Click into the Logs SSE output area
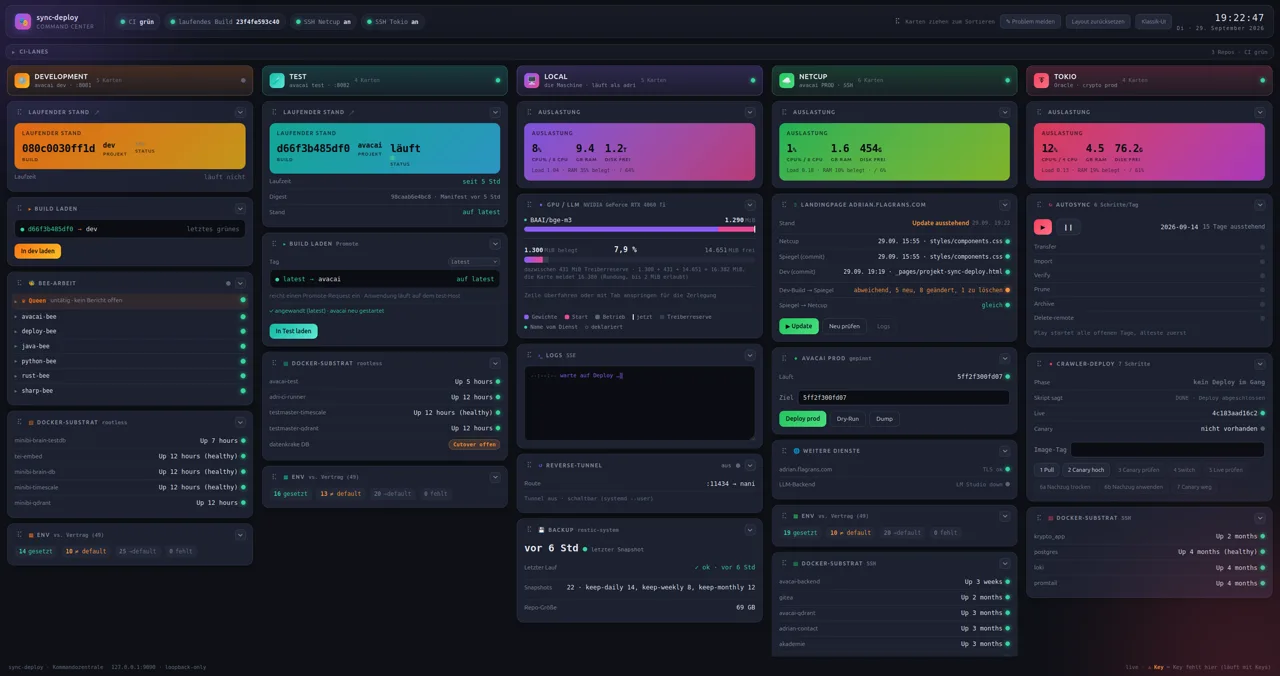Viewport: 1280px width, 676px height. click(x=639, y=403)
